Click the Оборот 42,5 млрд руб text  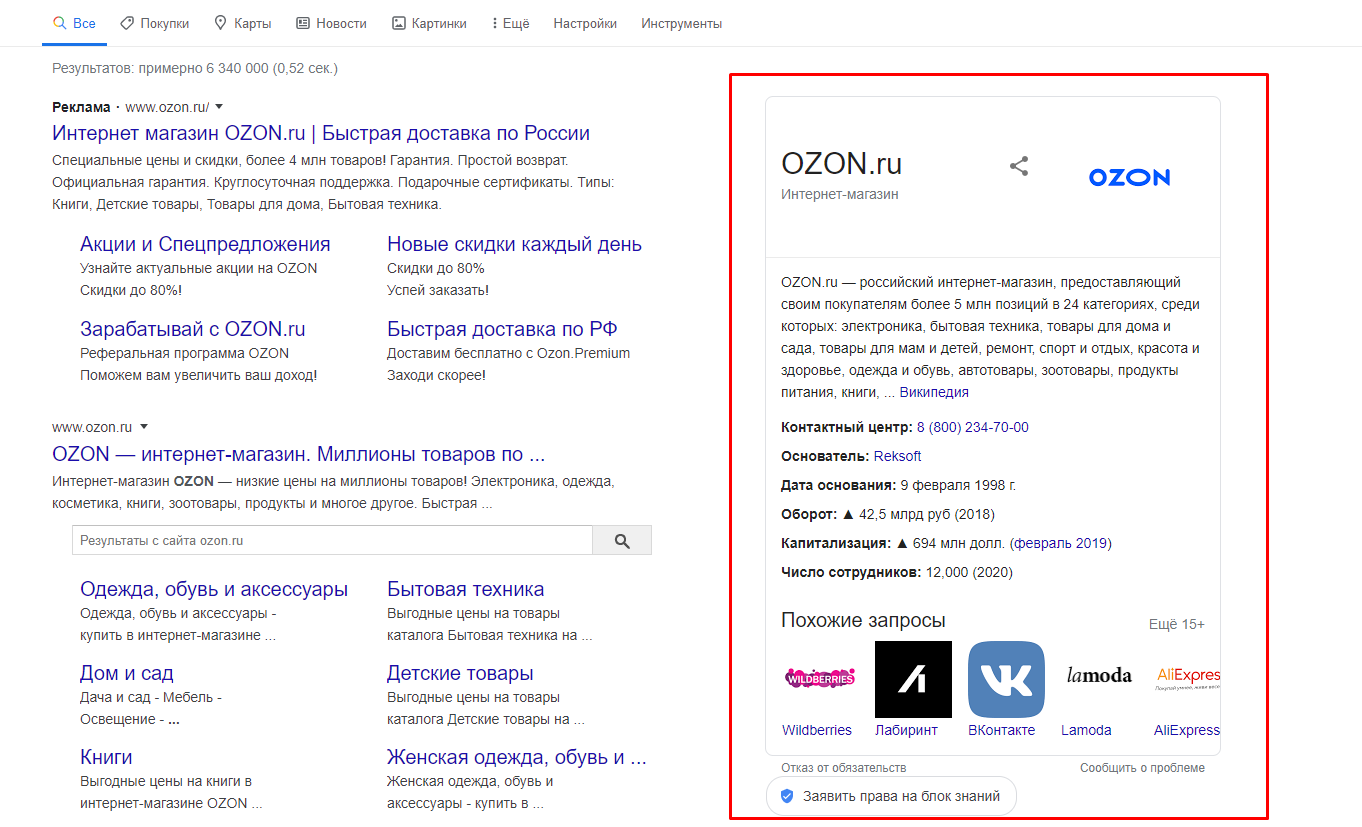pos(888,515)
